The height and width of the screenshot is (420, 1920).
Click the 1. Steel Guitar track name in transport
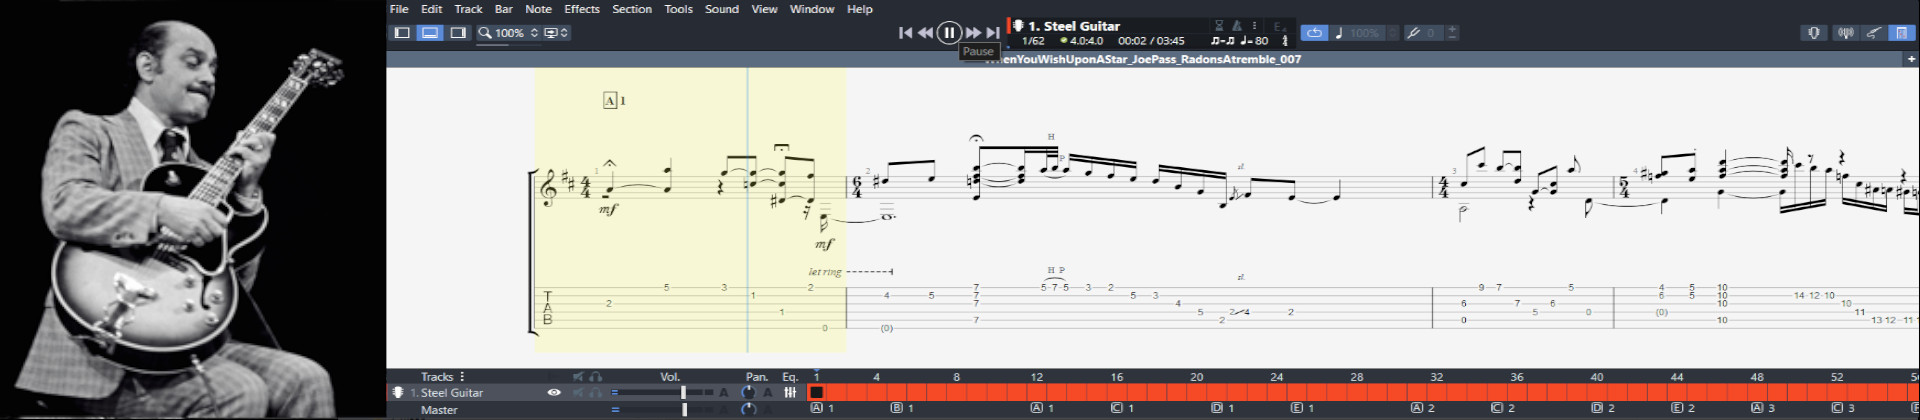pos(1074,26)
